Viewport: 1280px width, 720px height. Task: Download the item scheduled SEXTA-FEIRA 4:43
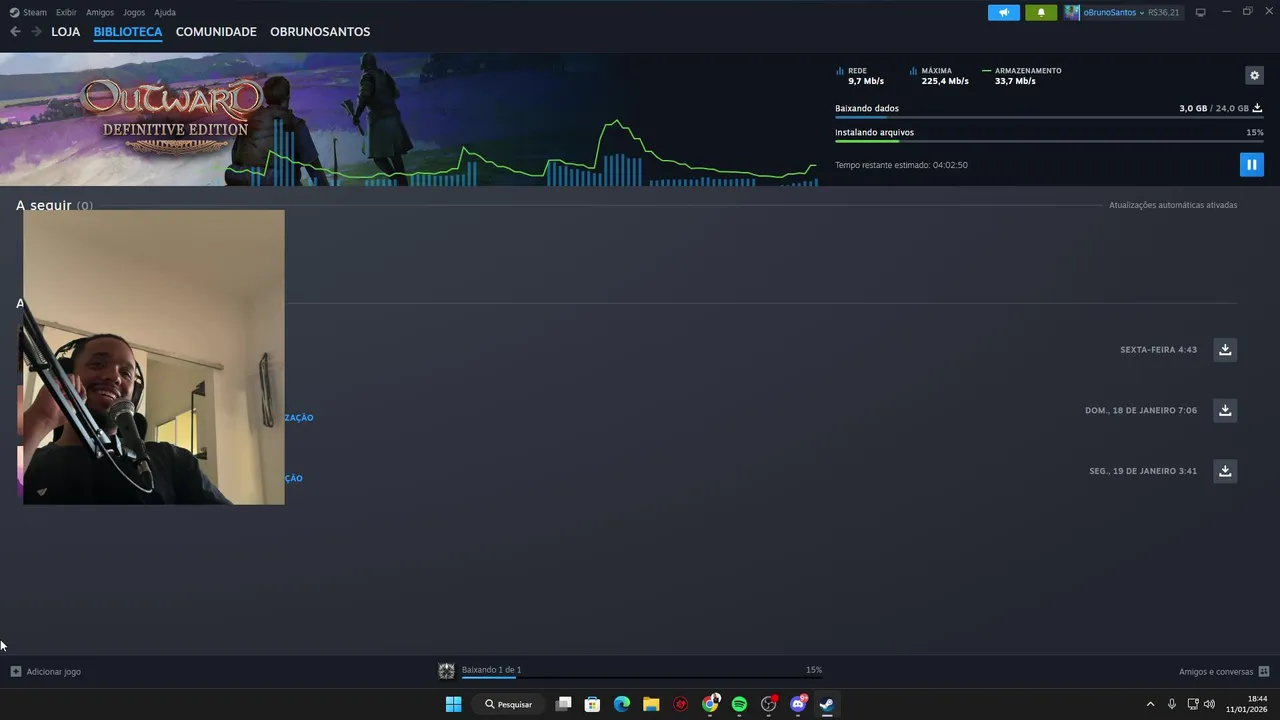tap(1225, 349)
